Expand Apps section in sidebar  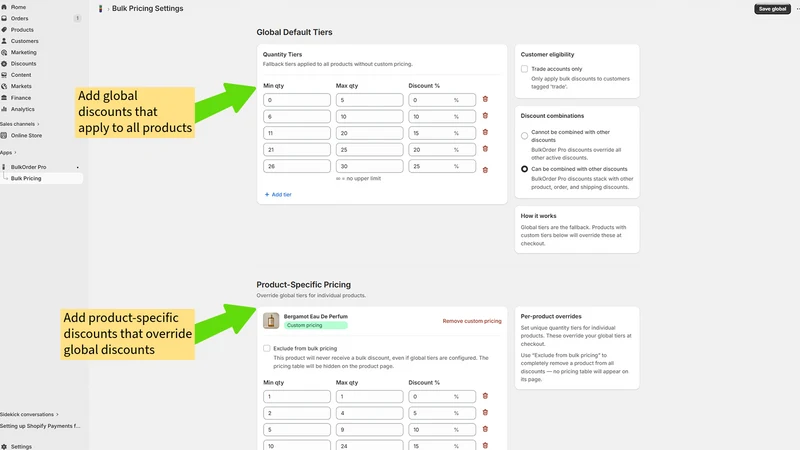pyautogui.click(x=8, y=153)
